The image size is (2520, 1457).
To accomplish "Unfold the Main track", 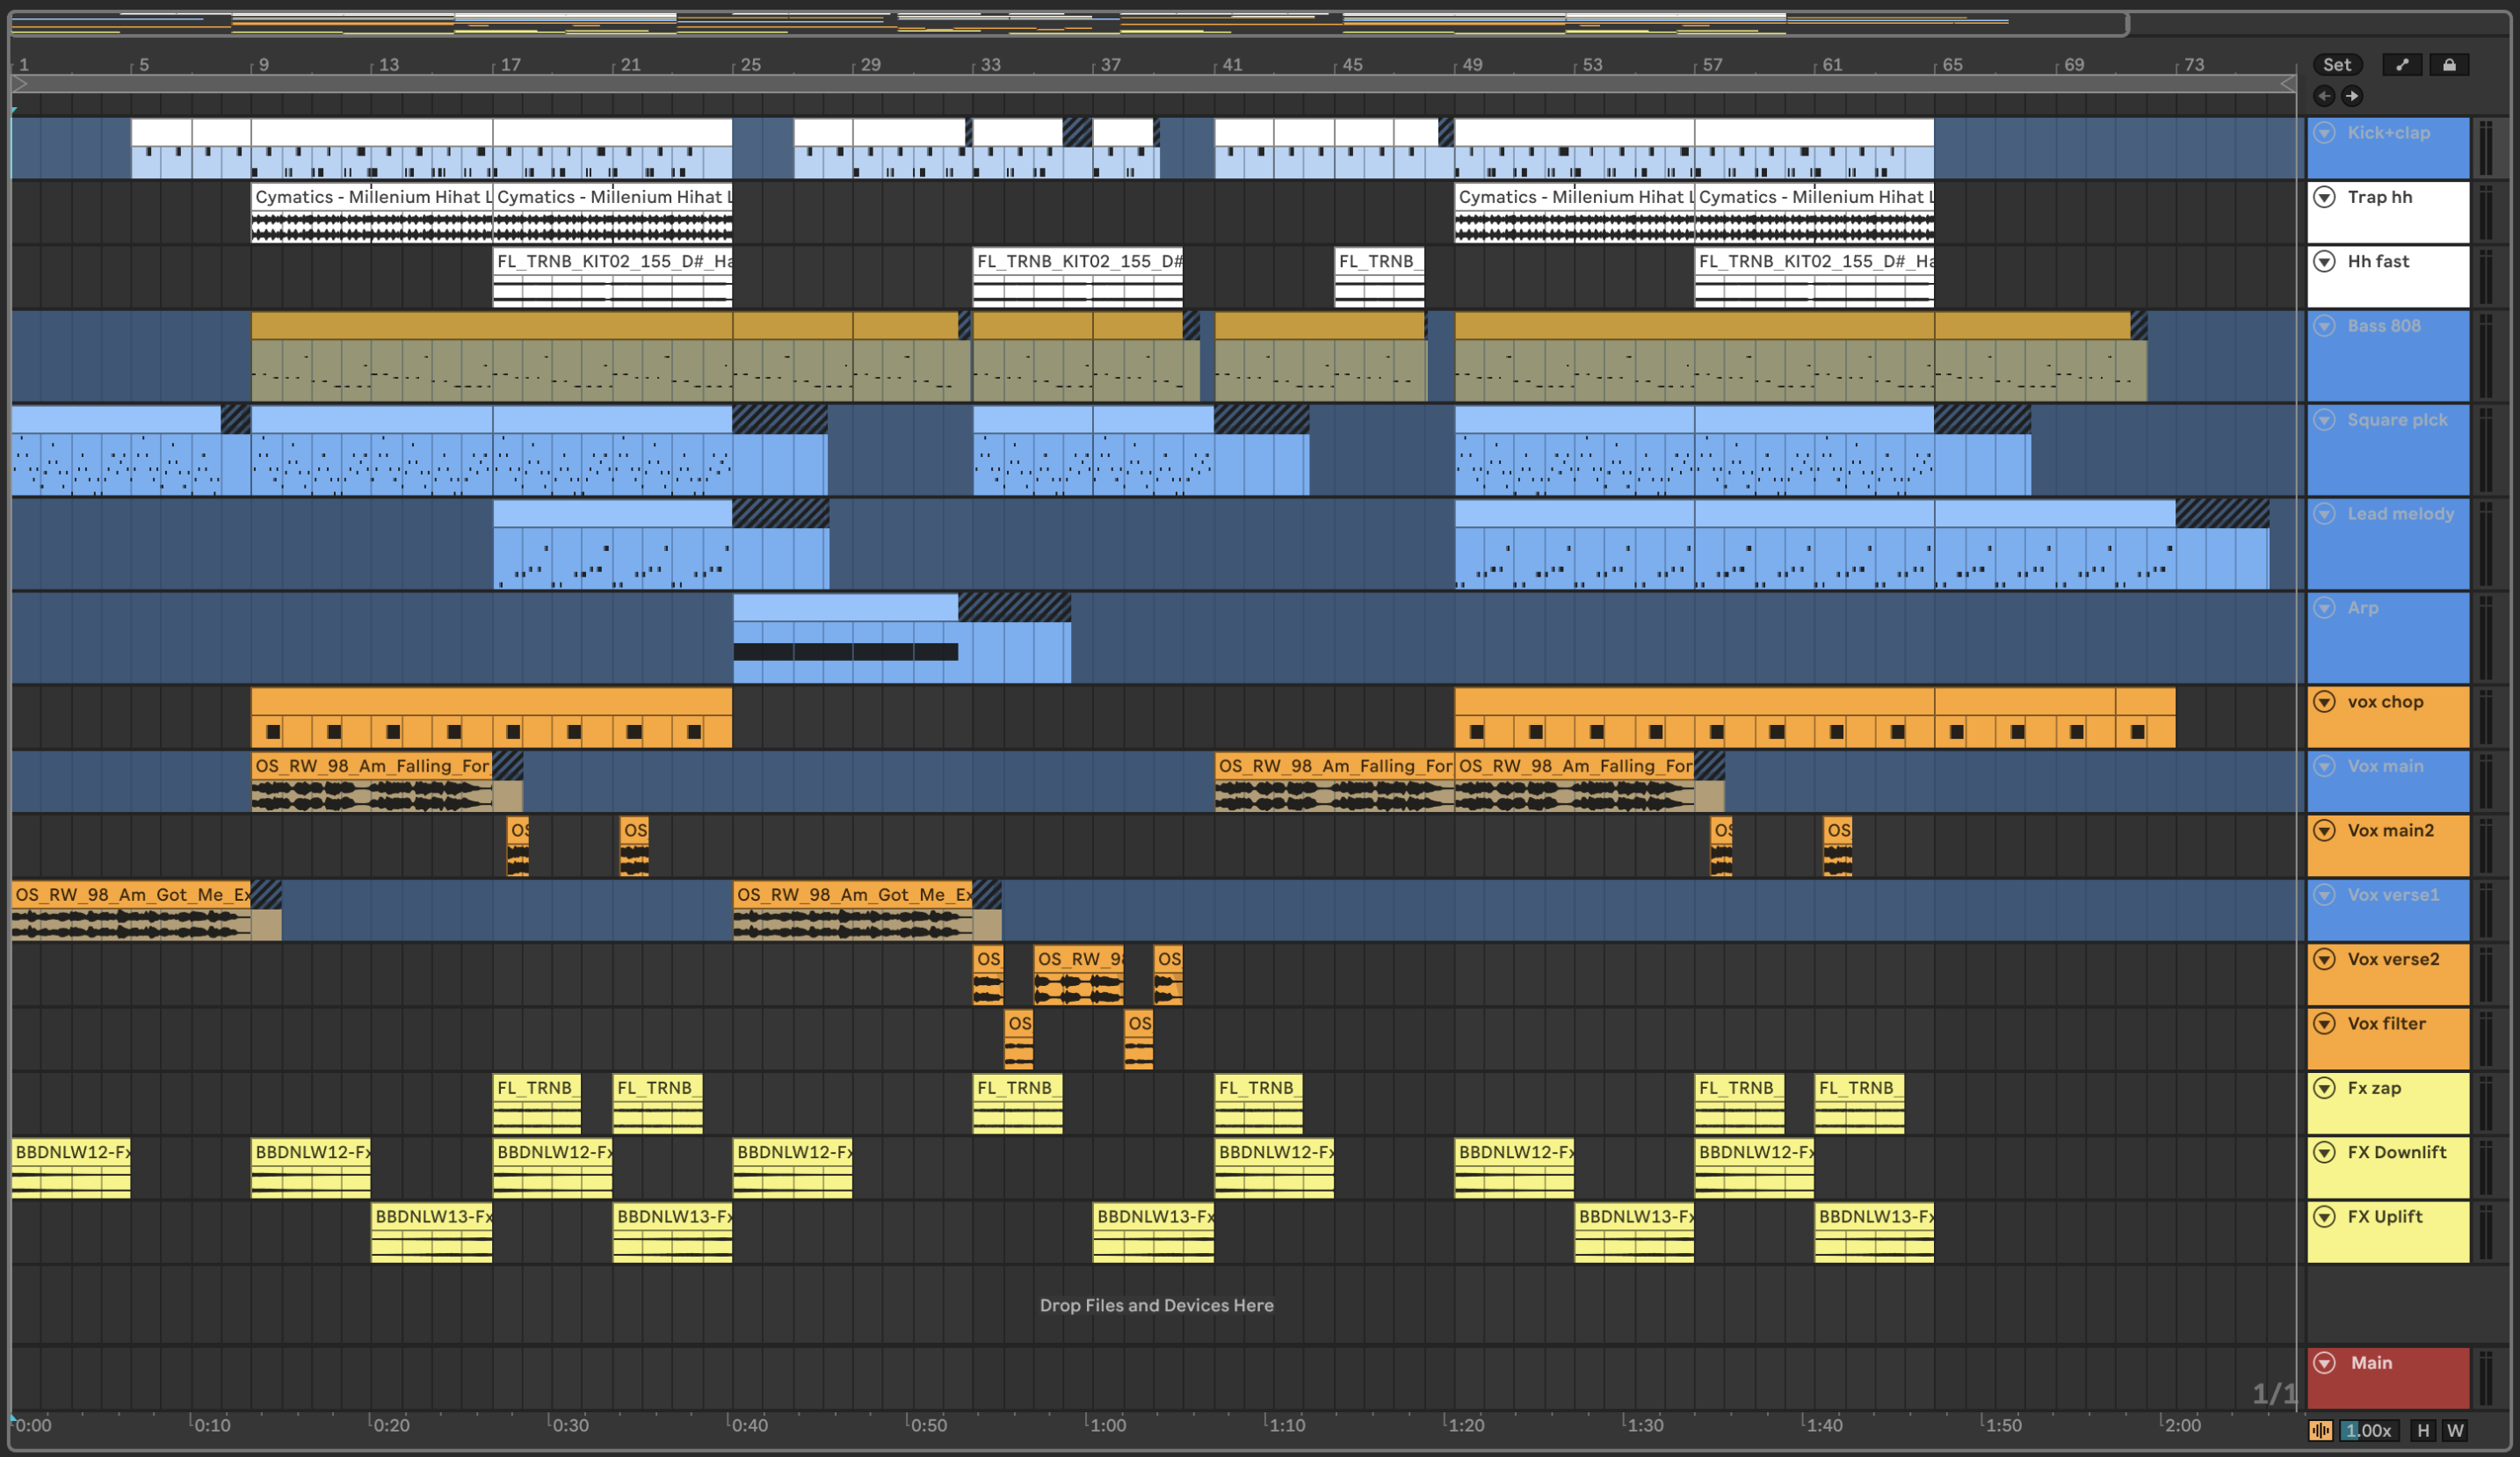I will point(2325,1363).
